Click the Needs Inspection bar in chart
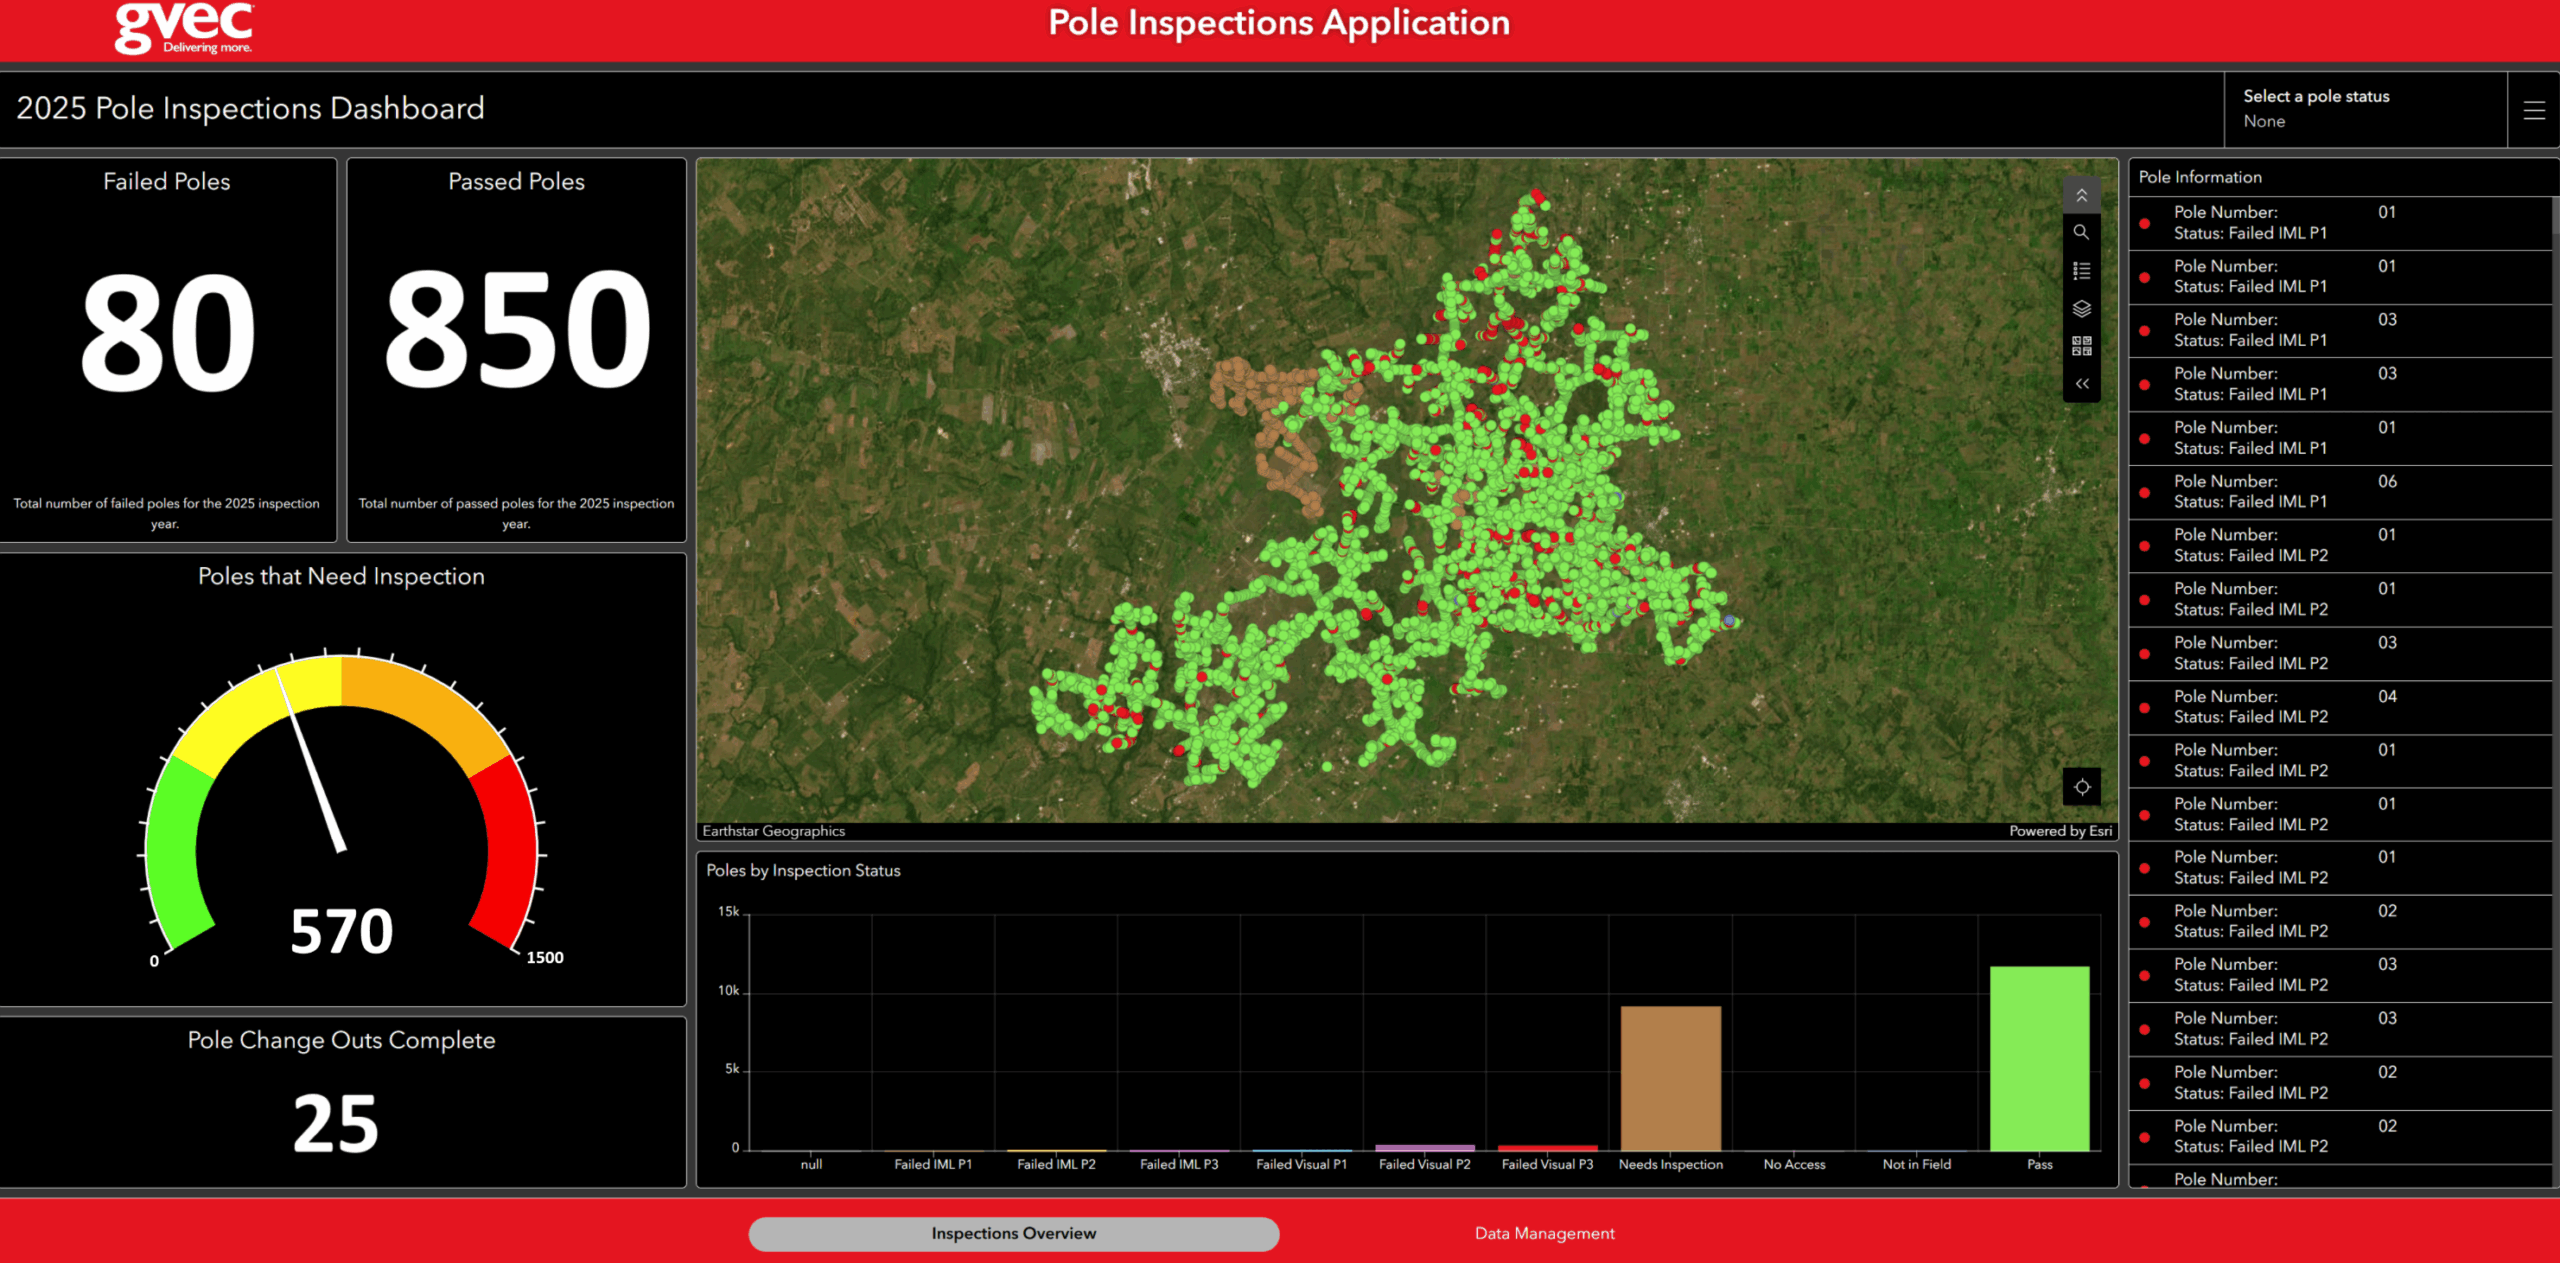 coord(1670,1078)
